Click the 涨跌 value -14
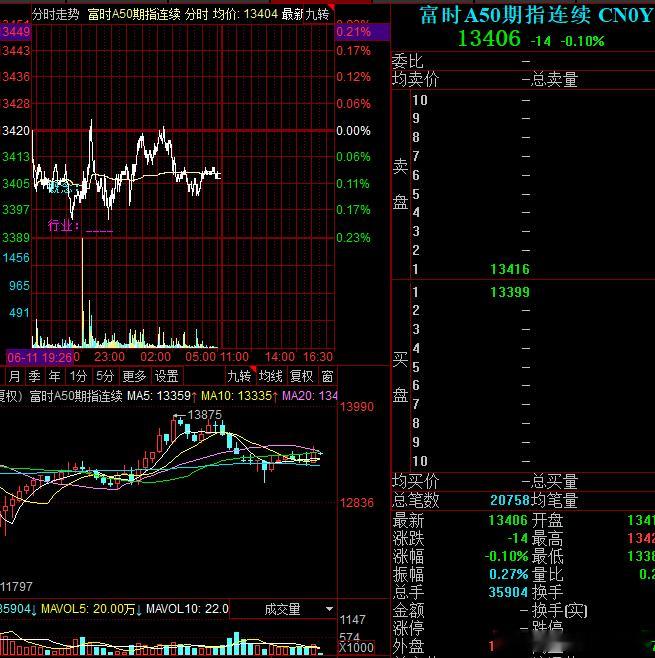The image size is (655, 658). (517, 538)
